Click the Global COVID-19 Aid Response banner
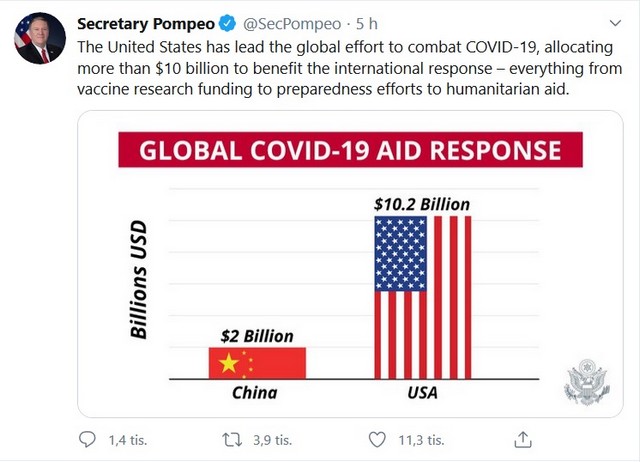This screenshot has width=640, height=462. point(350,149)
